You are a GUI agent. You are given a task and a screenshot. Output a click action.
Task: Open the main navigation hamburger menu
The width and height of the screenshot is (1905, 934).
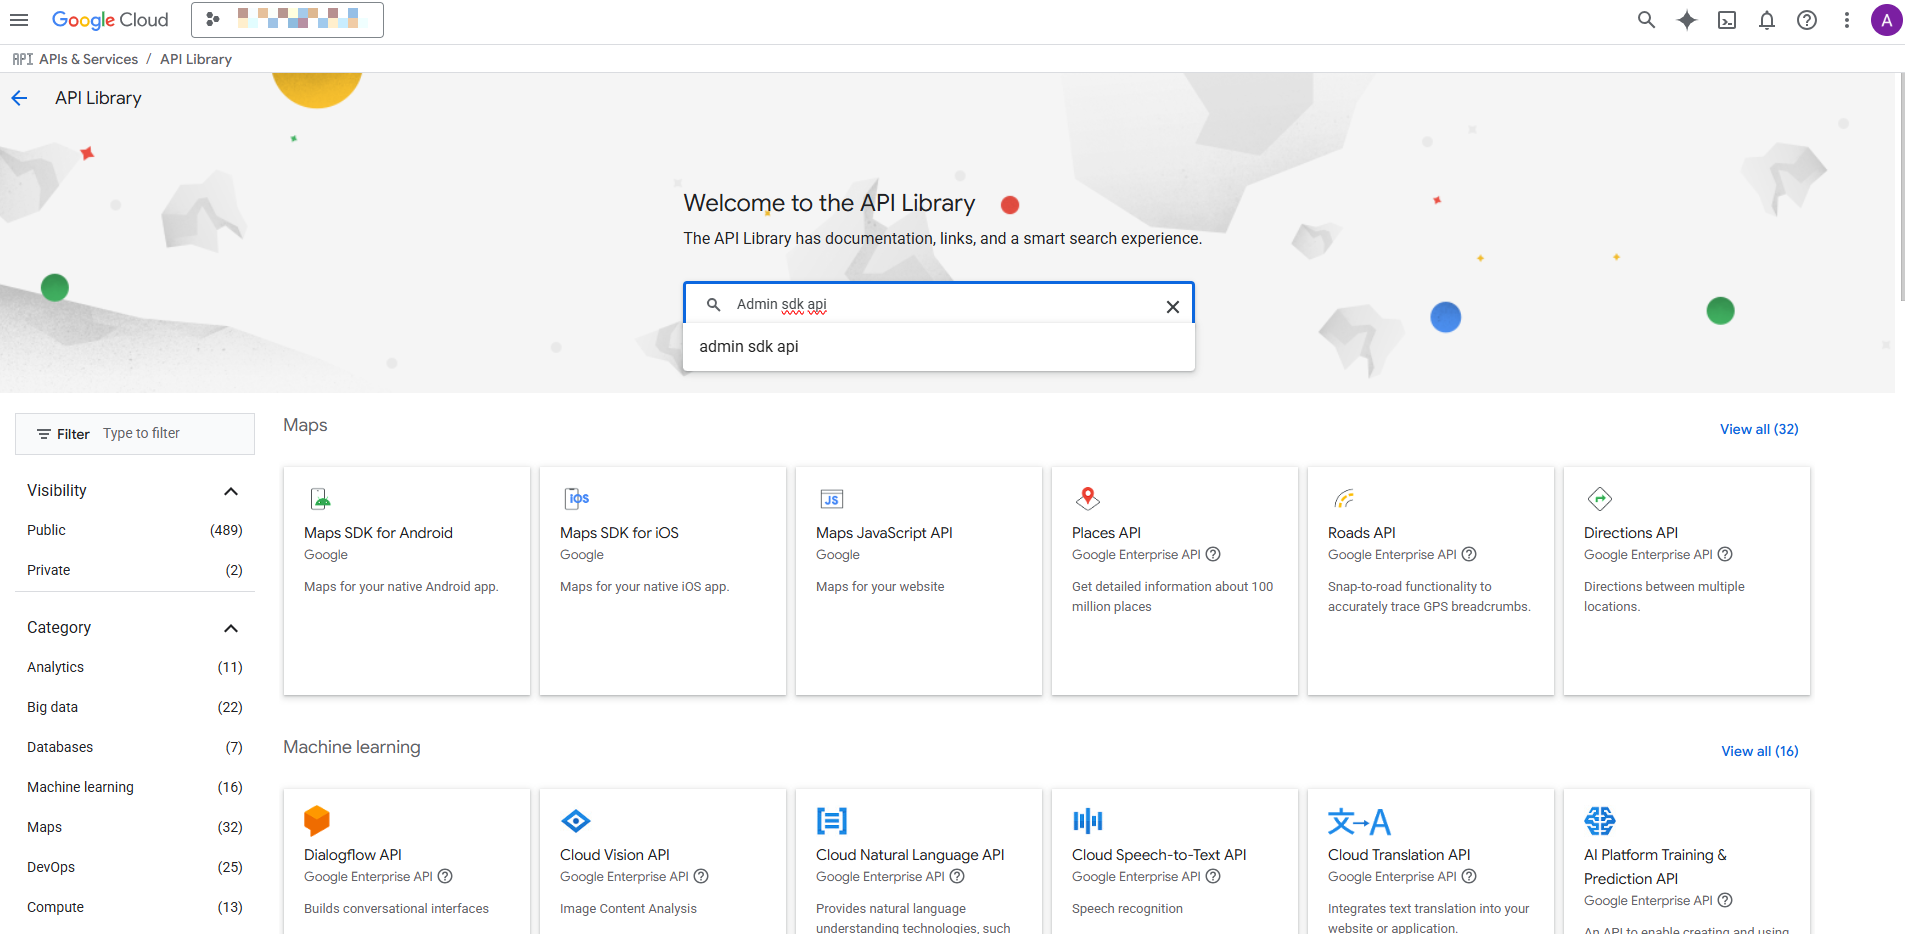click(19, 20)
